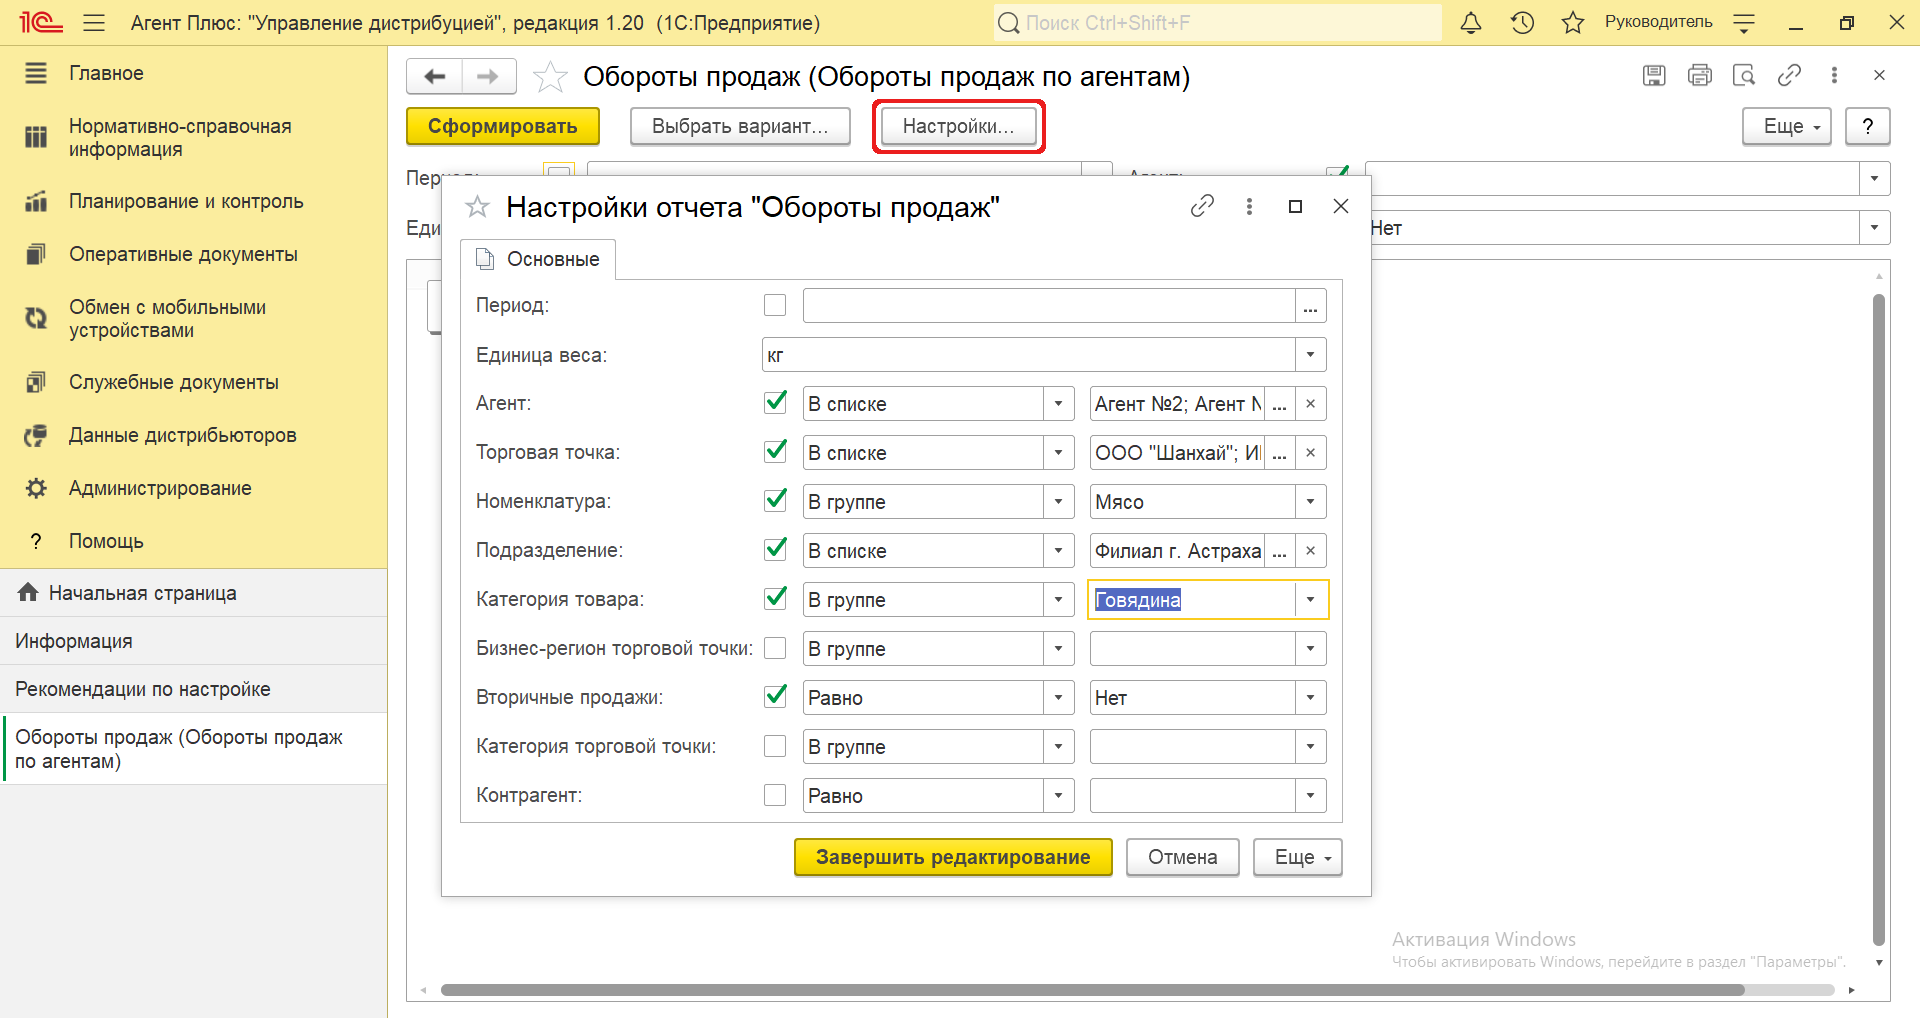
Task: Switch to Рекомендации по настройке open page
Action: (193, 689)
